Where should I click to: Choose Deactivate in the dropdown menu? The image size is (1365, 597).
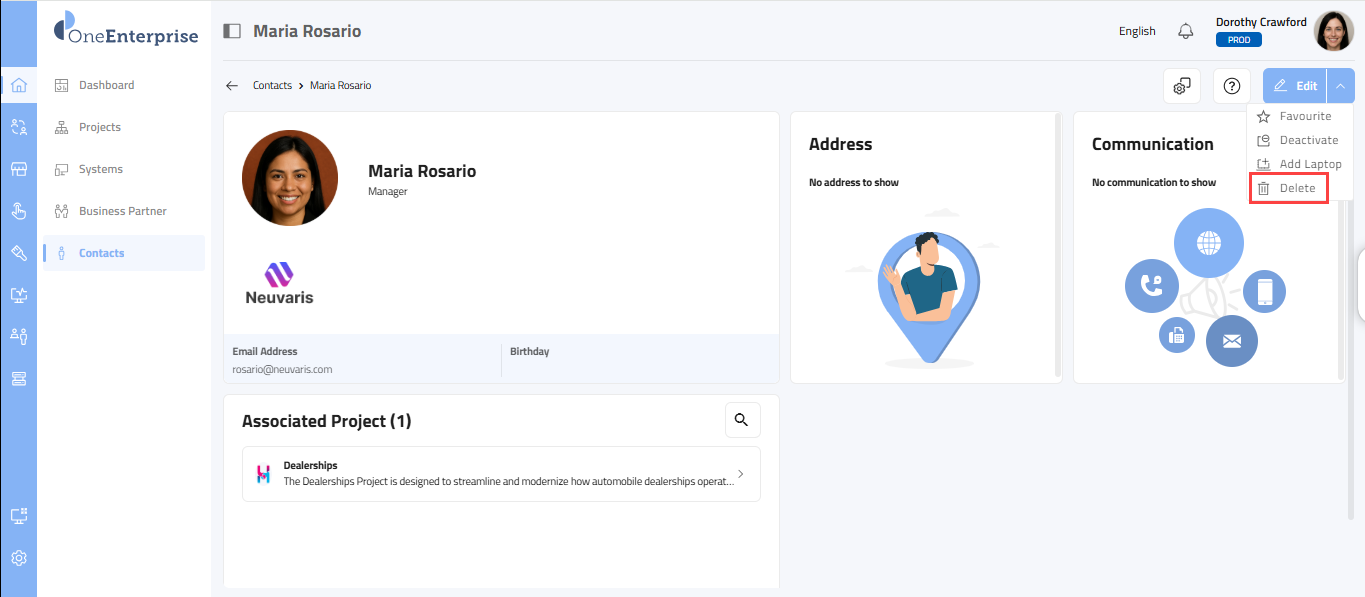click(x=1308, y=140)
